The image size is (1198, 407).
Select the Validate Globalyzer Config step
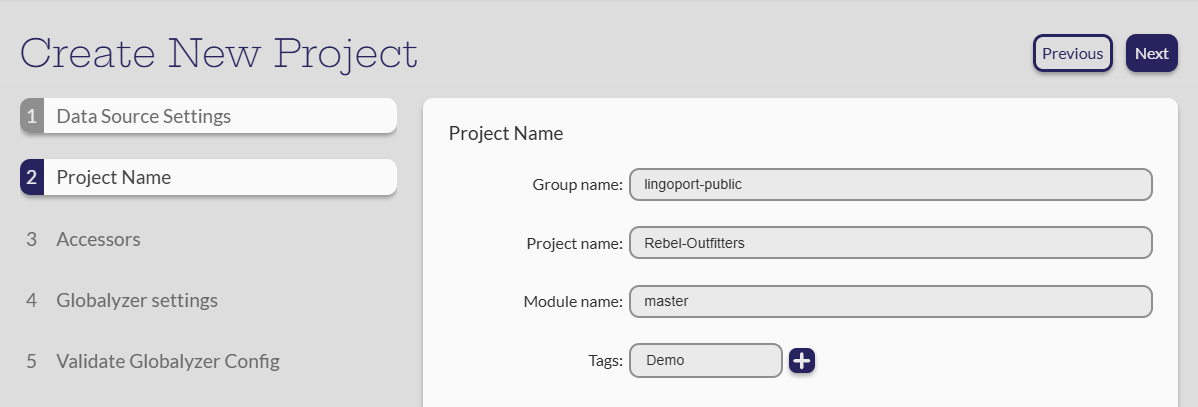point(168,361)
